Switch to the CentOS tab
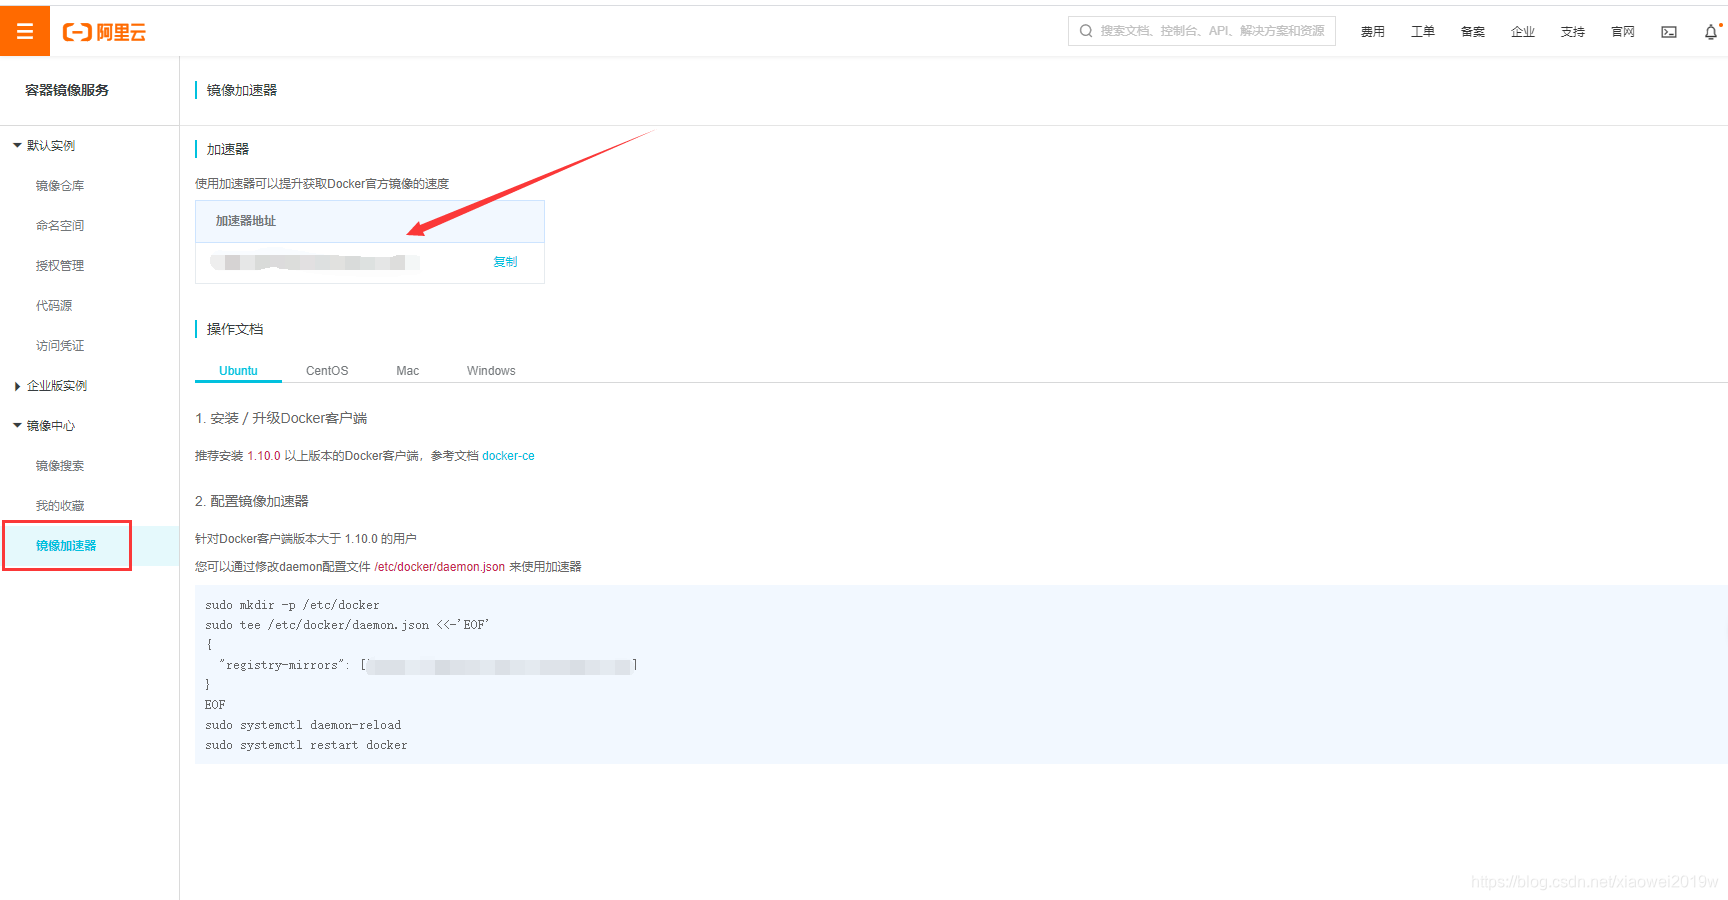 click(x=327, y=371)
